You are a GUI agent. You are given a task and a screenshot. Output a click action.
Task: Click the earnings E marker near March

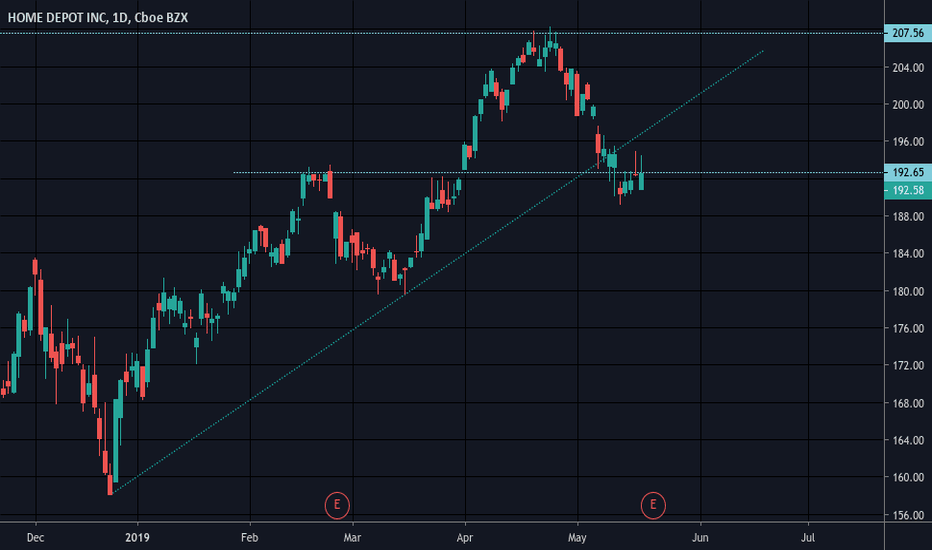(x=337, y=505)
